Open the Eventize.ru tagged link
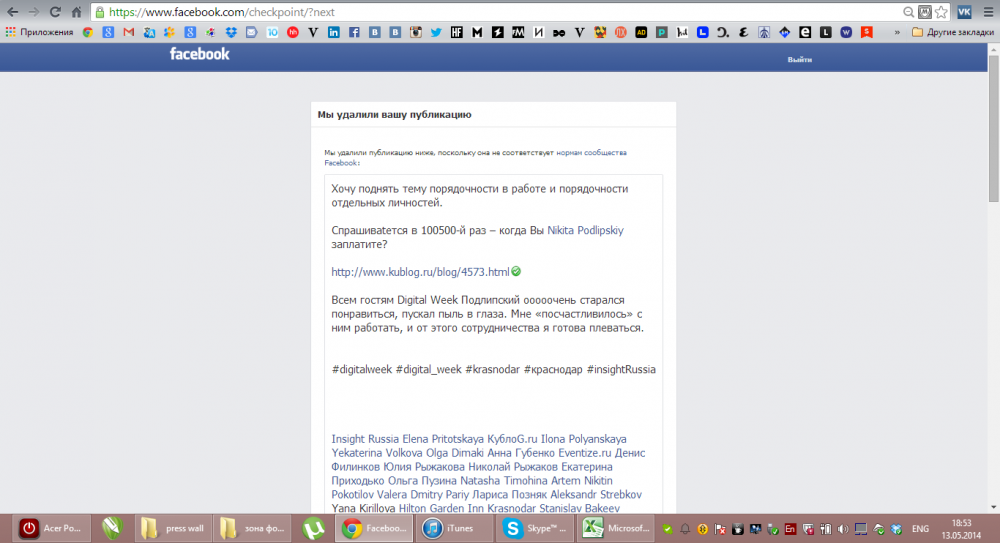1000x543 pixels. (584, 453)
